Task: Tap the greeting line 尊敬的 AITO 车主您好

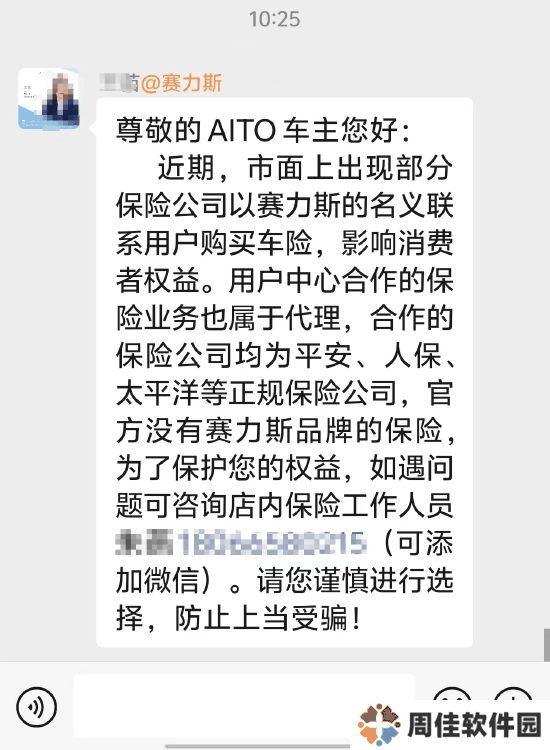Action: tap(263, 130)
